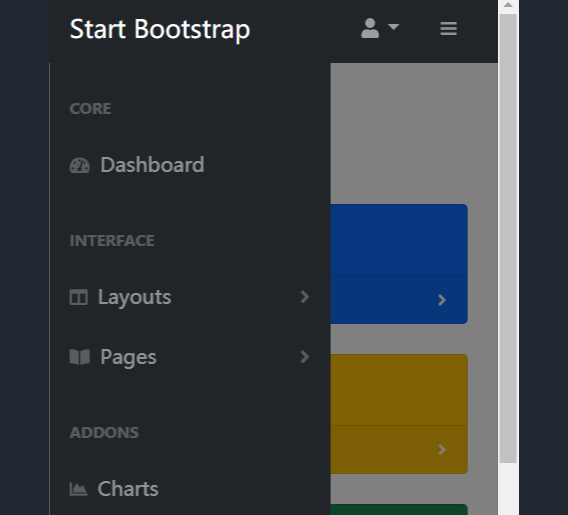Open the user dropdown caret
The image size is (568, 515).
tap(393, 26)
